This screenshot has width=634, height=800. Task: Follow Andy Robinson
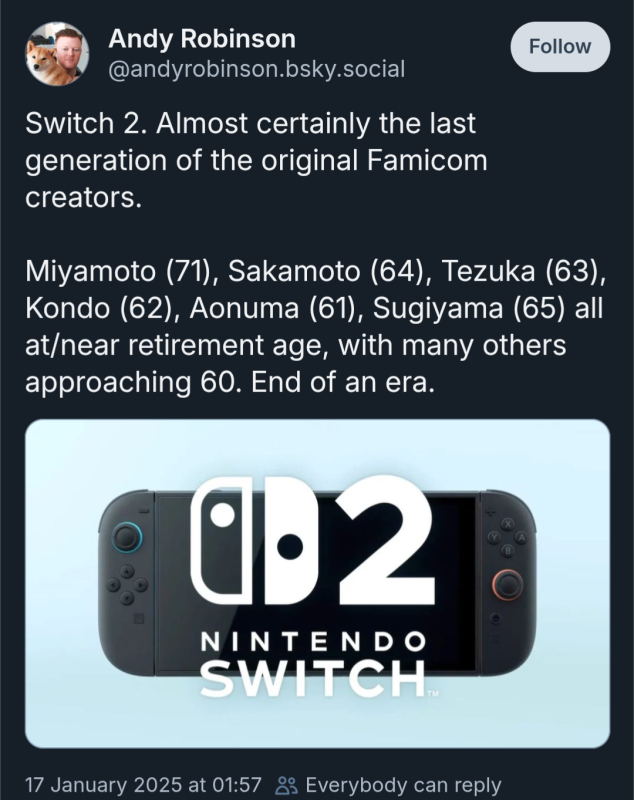[x=559, y=47]
